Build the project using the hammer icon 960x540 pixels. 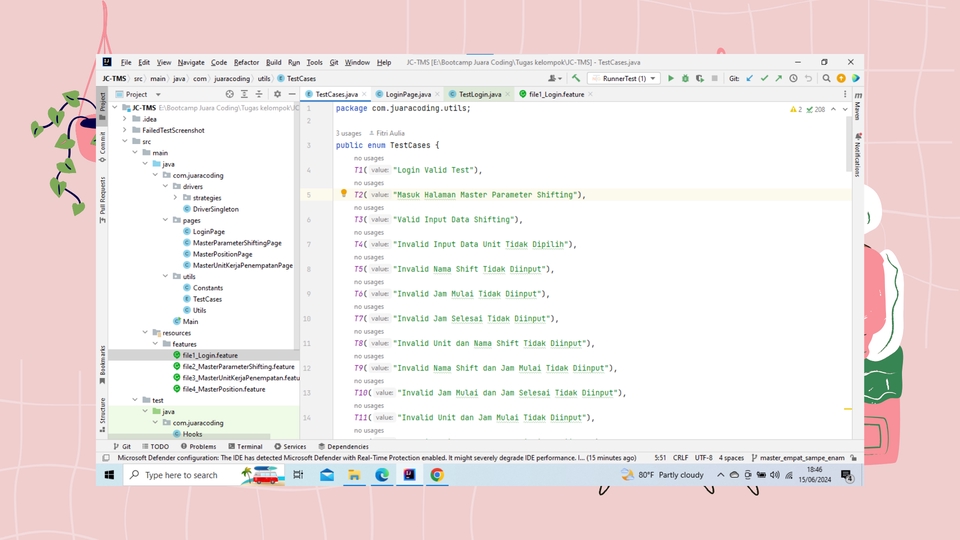[576, 78]
